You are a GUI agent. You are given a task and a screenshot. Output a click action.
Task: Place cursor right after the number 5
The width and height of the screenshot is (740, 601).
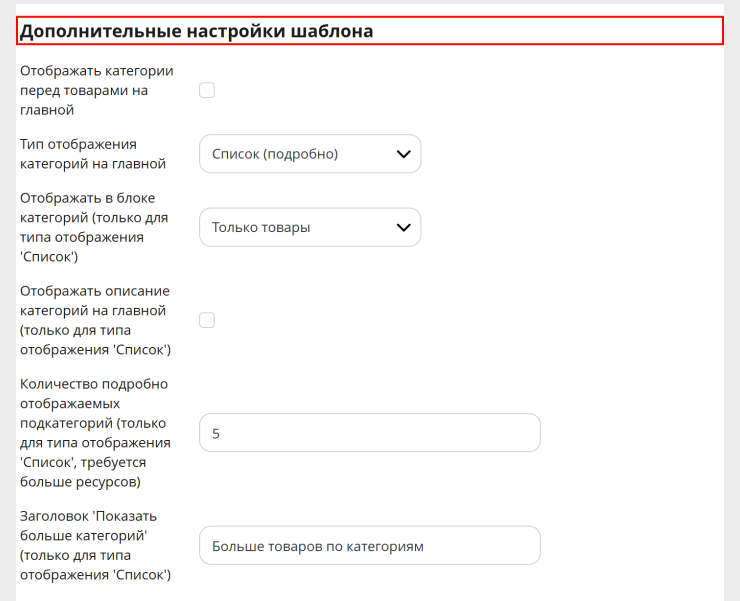pos(220,433)
